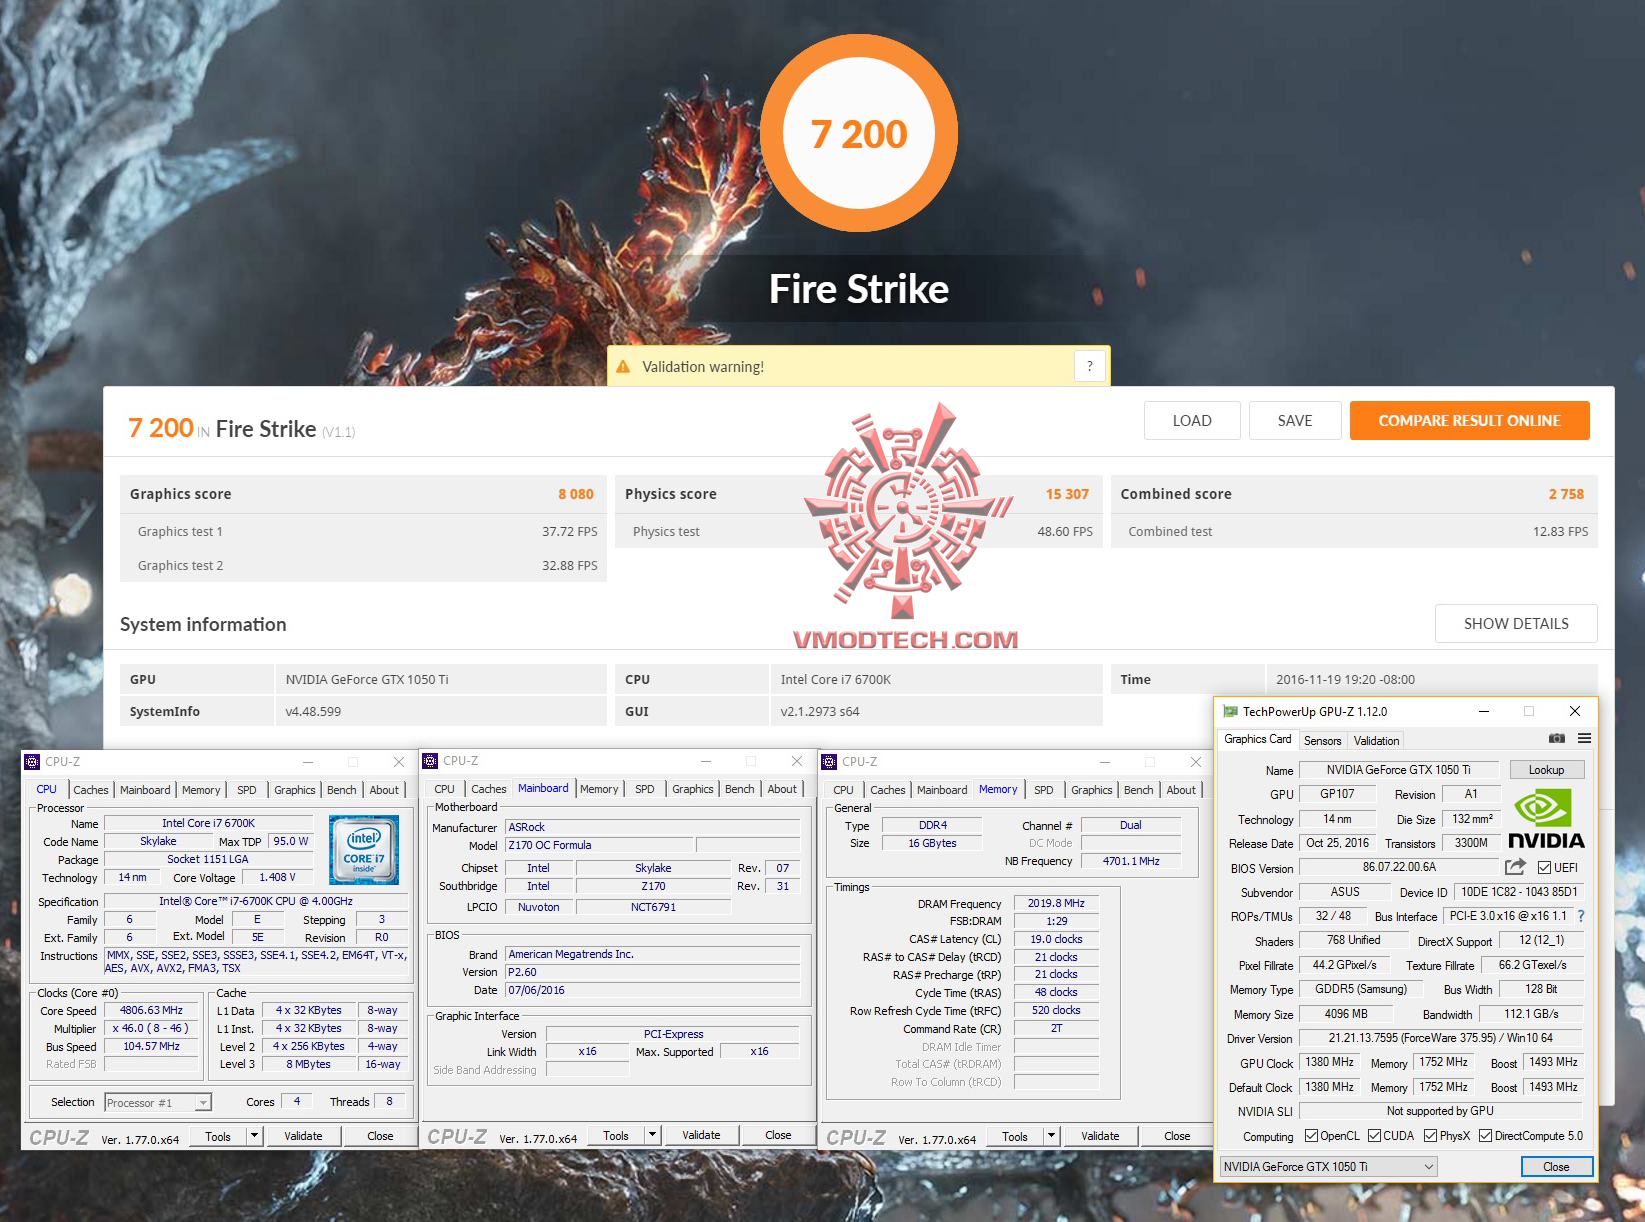The height and width of the screenshot is (1222, 1645).
Task: Close the CPU-Z Motherboard window via title bar X
Action: (797, 761)
